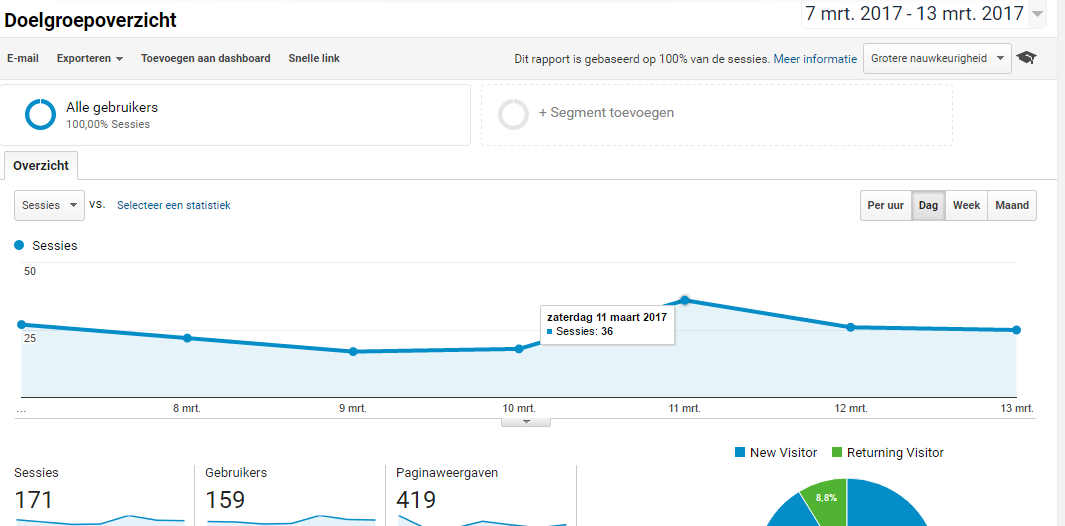Click the zaterdag 11 maart 2017 tooltip
1065x526 pixels.
[x=607, y=324]
